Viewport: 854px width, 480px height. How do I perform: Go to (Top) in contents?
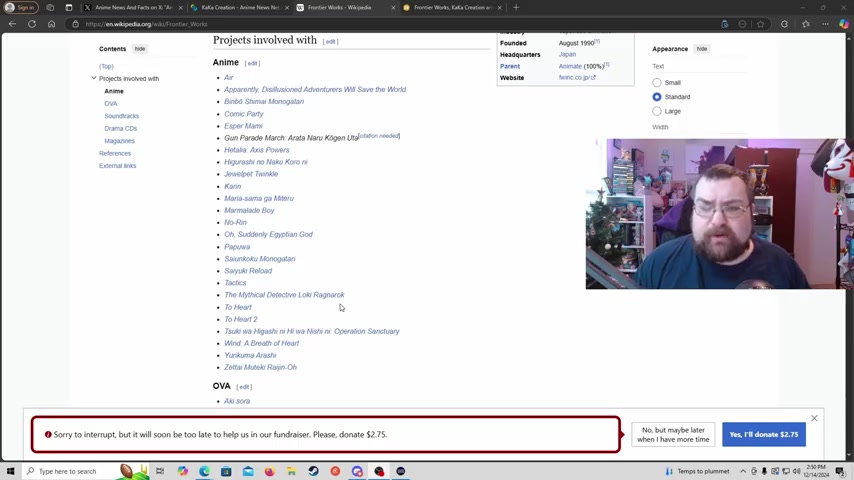point(106,66)
